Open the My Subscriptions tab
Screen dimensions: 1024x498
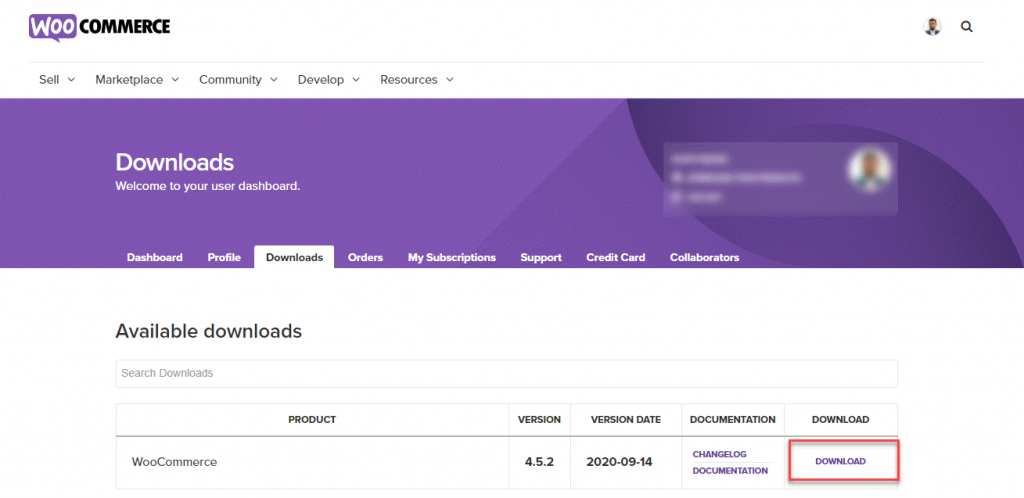pyautogui.click(x=452, y=257)
